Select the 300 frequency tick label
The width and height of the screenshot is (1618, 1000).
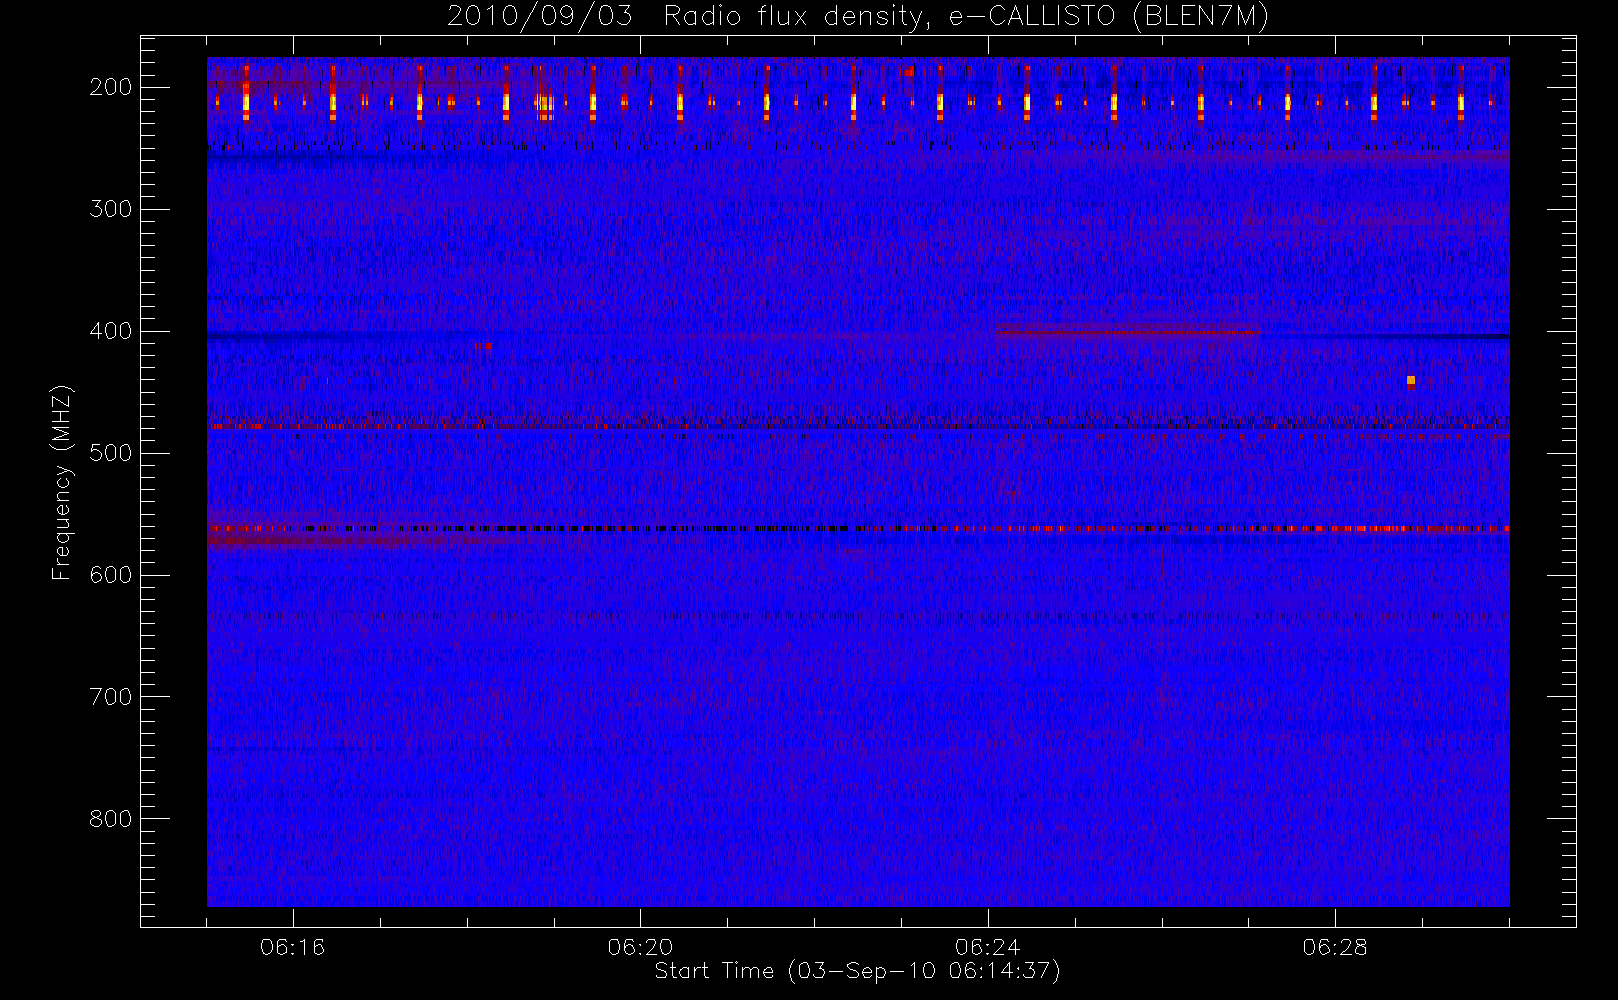pos(111,209)
